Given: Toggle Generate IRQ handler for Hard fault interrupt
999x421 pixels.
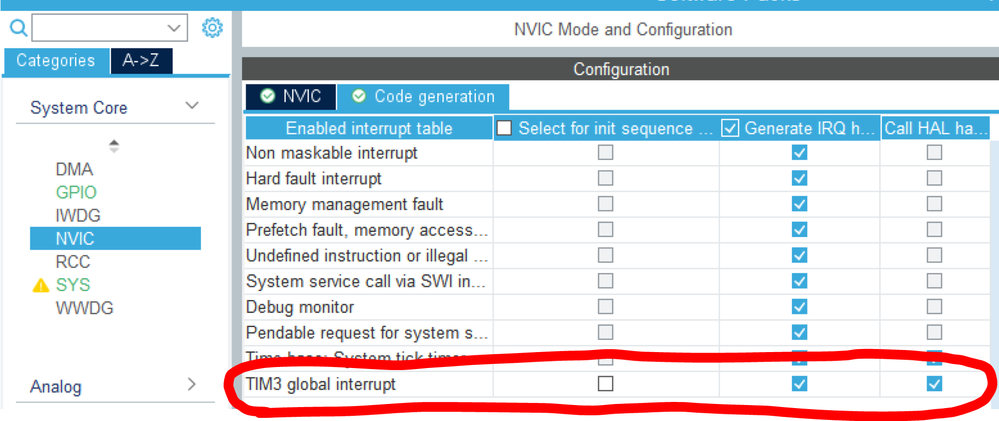Looking at the screenshot, I should [799, 178].
